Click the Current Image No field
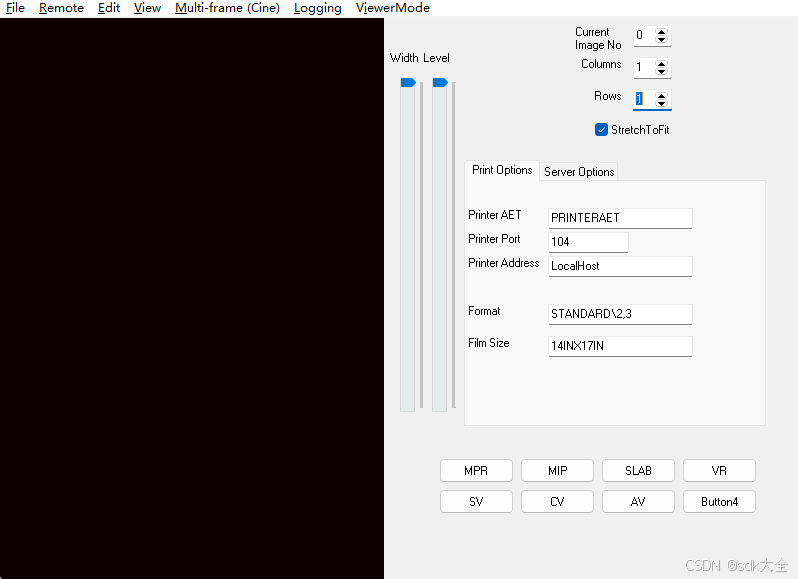 tap(644, 36)
